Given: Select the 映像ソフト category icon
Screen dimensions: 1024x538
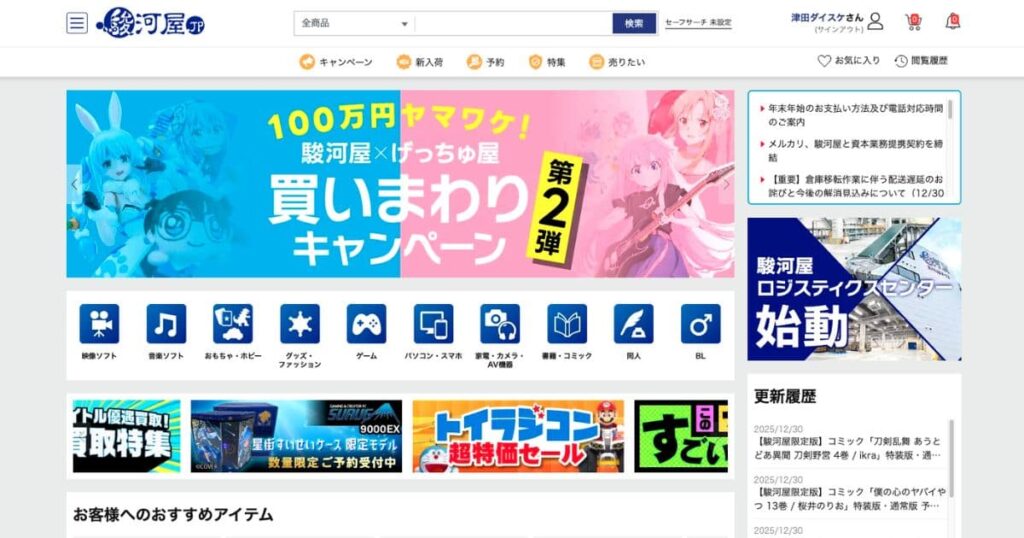Looking at the screenshot, I should tap(99, 324).
